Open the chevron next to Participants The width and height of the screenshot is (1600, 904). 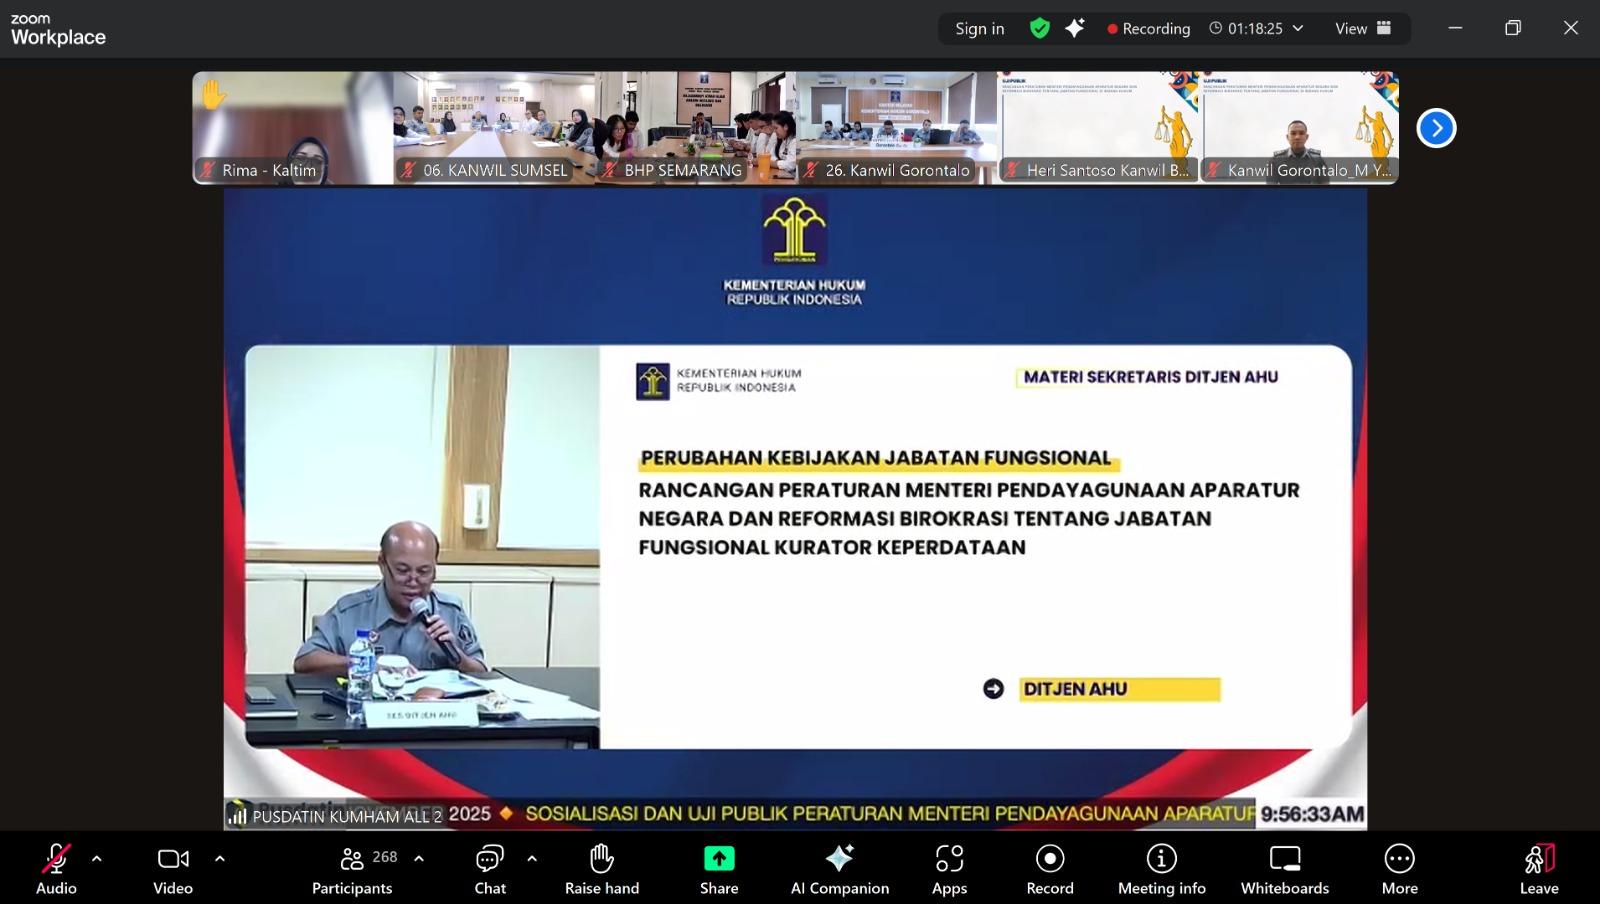click(419, 858)
